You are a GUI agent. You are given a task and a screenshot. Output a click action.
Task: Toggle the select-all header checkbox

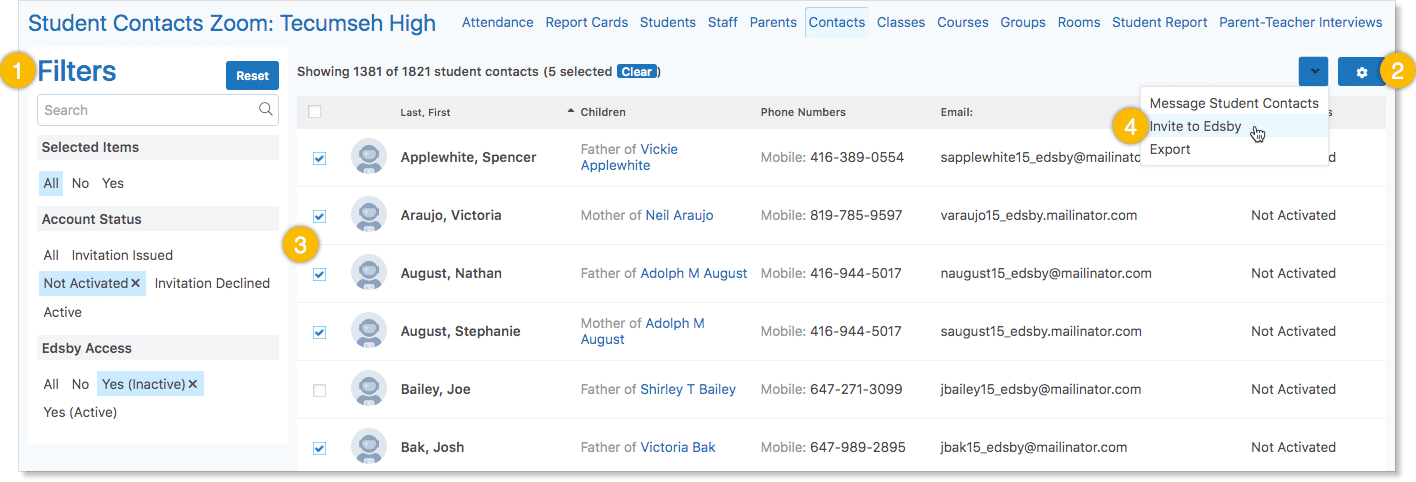click(x=314, y=112)
